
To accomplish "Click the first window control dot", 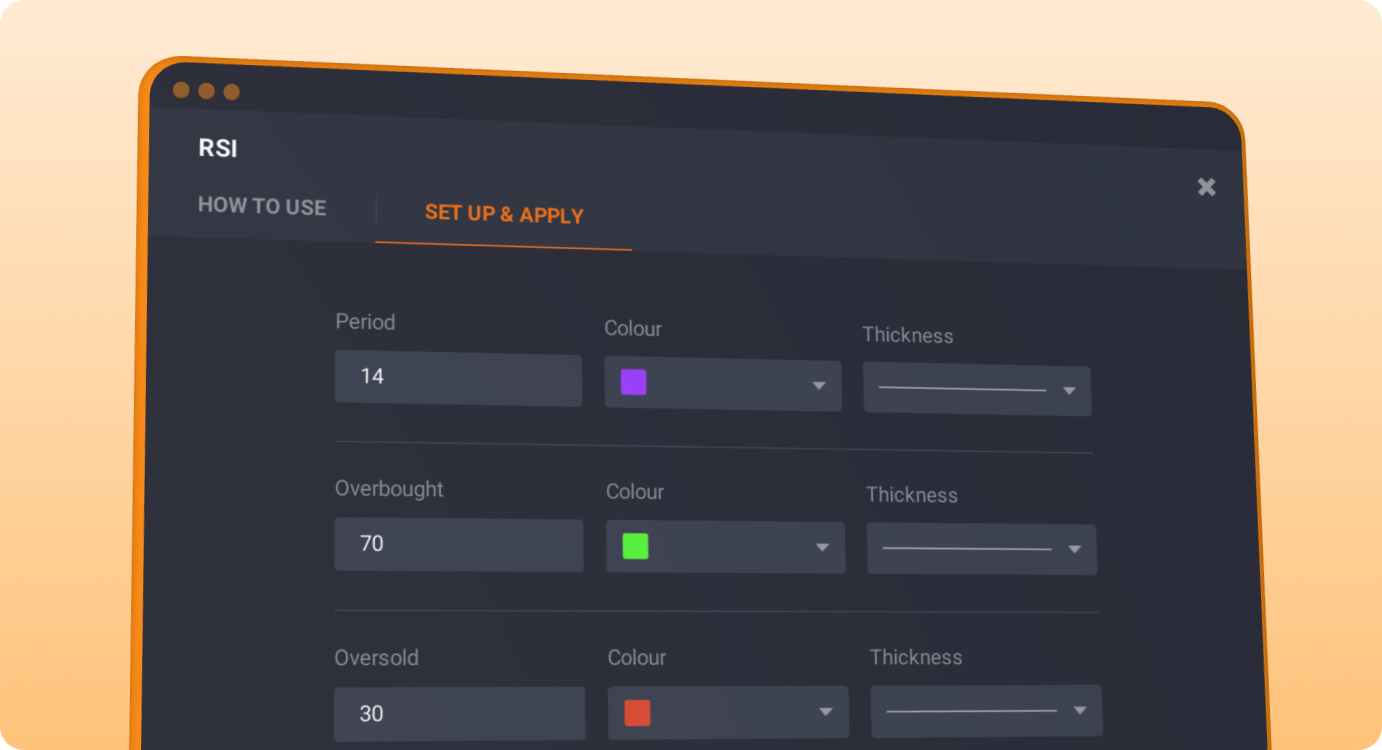I will (x=181, y=90).
